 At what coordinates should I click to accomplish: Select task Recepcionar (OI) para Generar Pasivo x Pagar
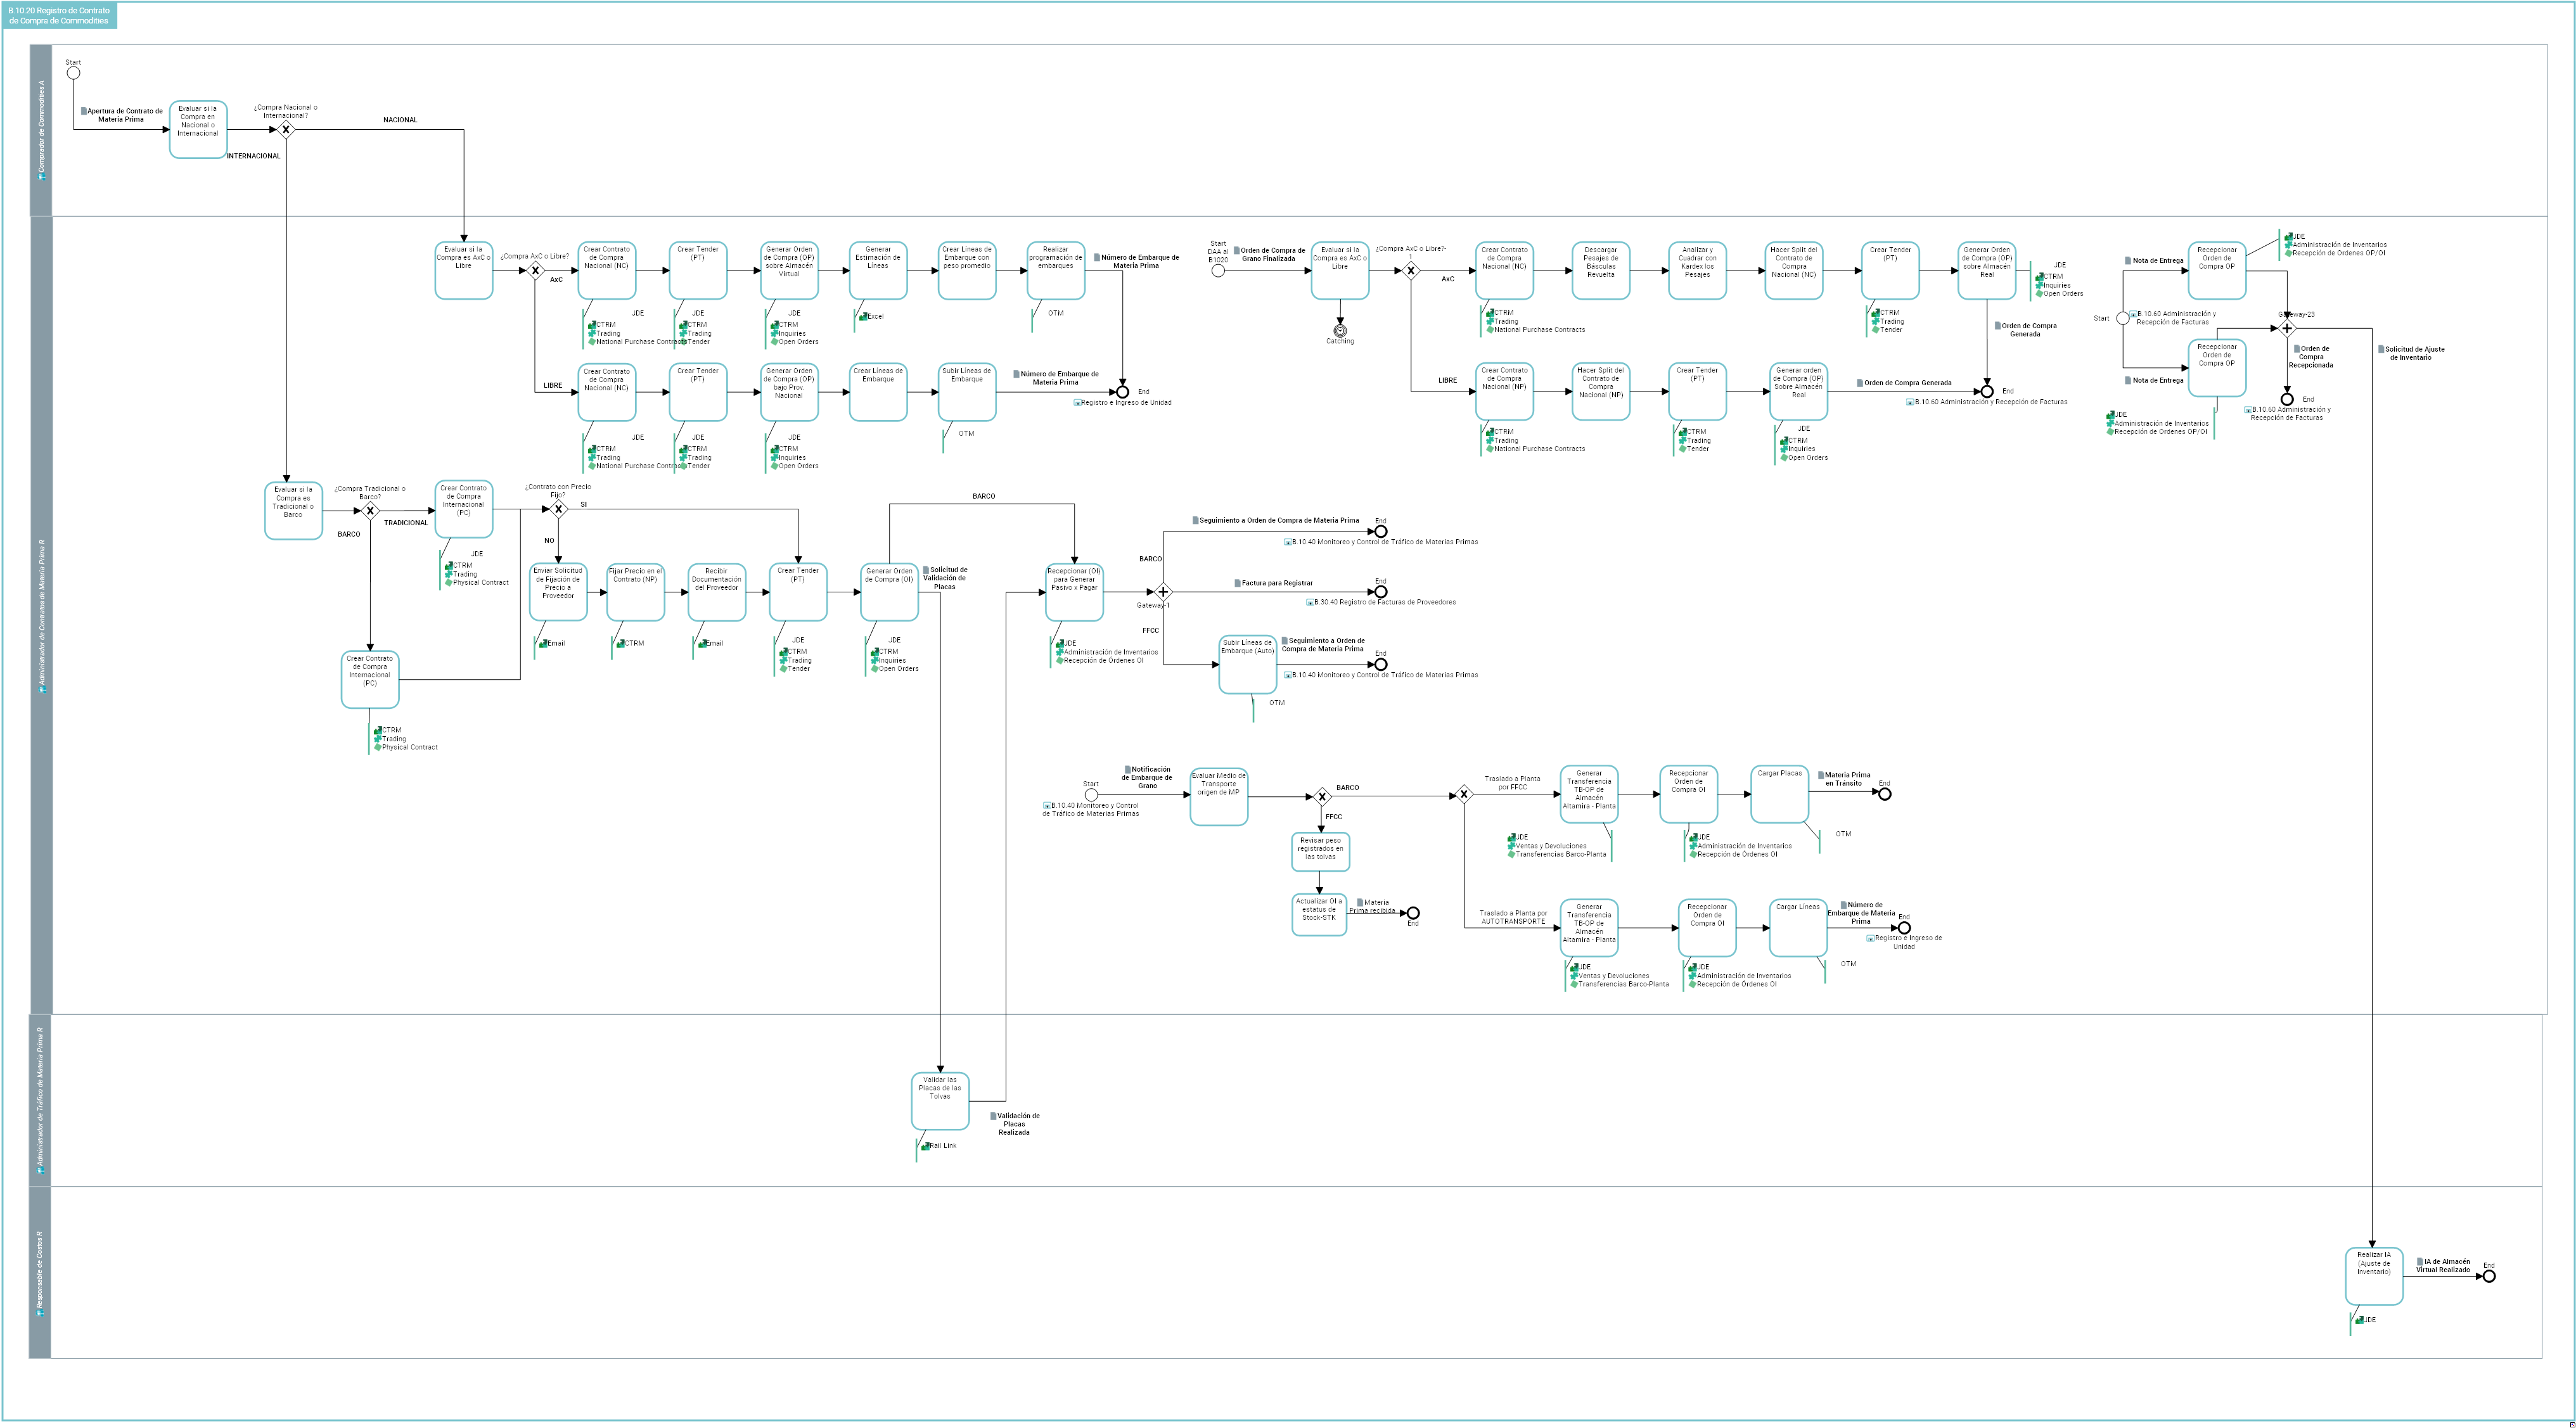[x=1075, y=592]
